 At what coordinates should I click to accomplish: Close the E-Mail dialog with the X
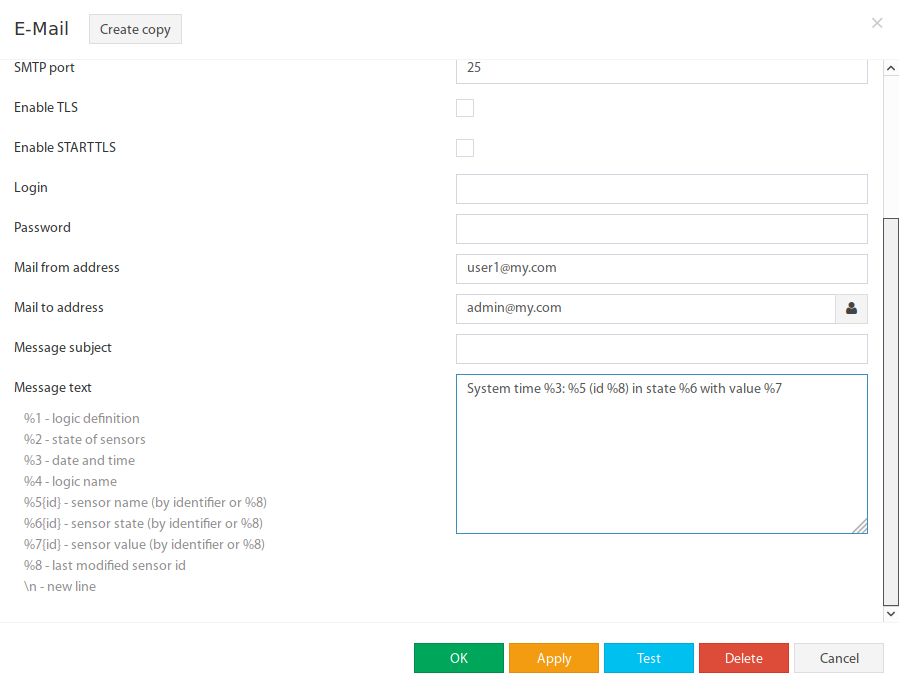click(877, 23)
